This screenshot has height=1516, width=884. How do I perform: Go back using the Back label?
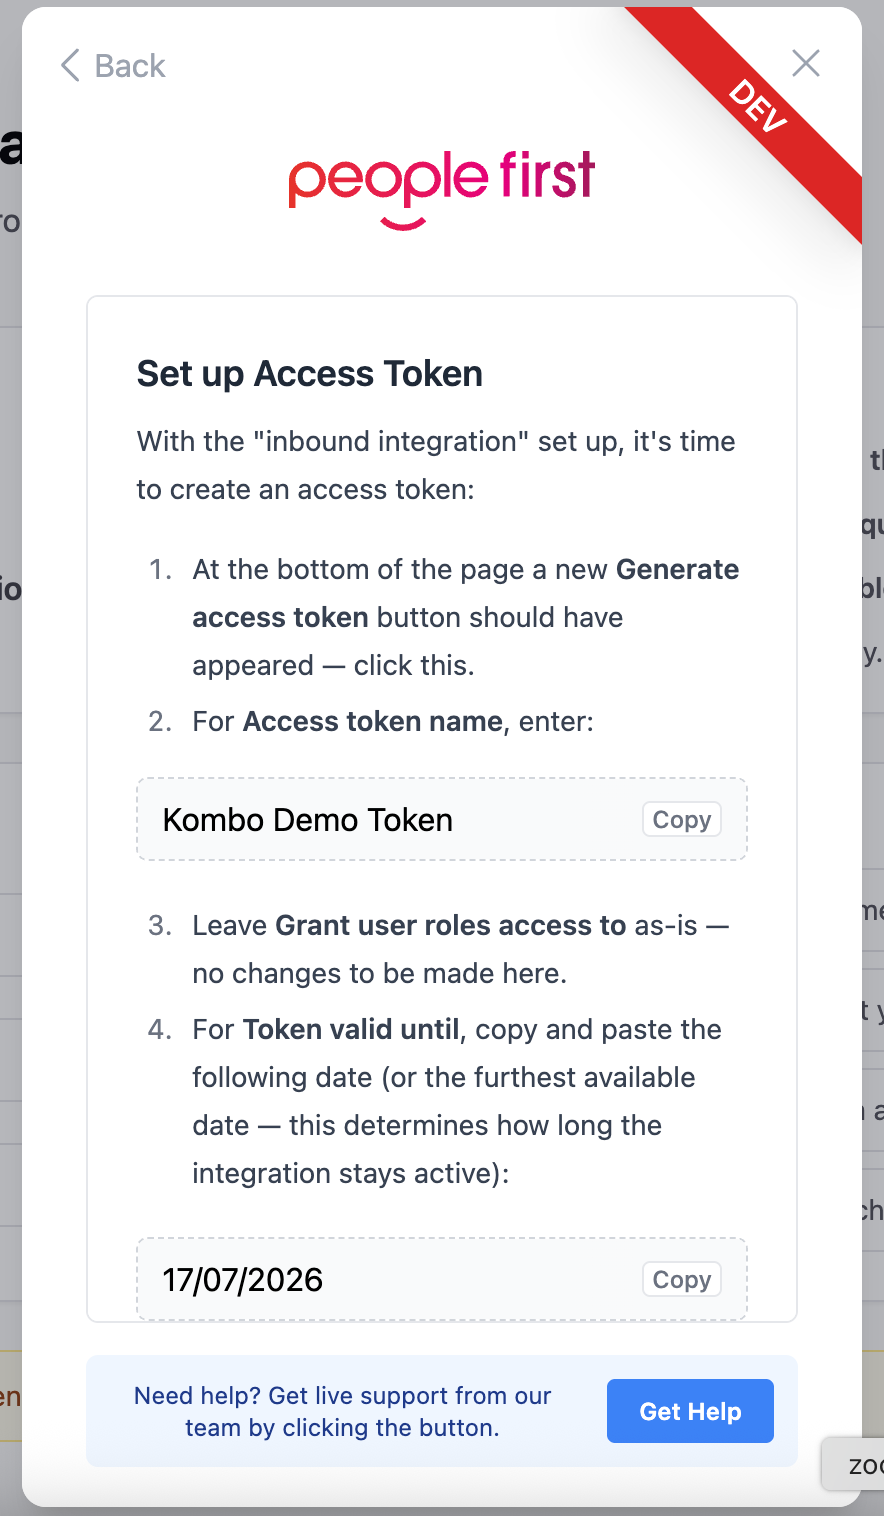[x=130, y=66]
